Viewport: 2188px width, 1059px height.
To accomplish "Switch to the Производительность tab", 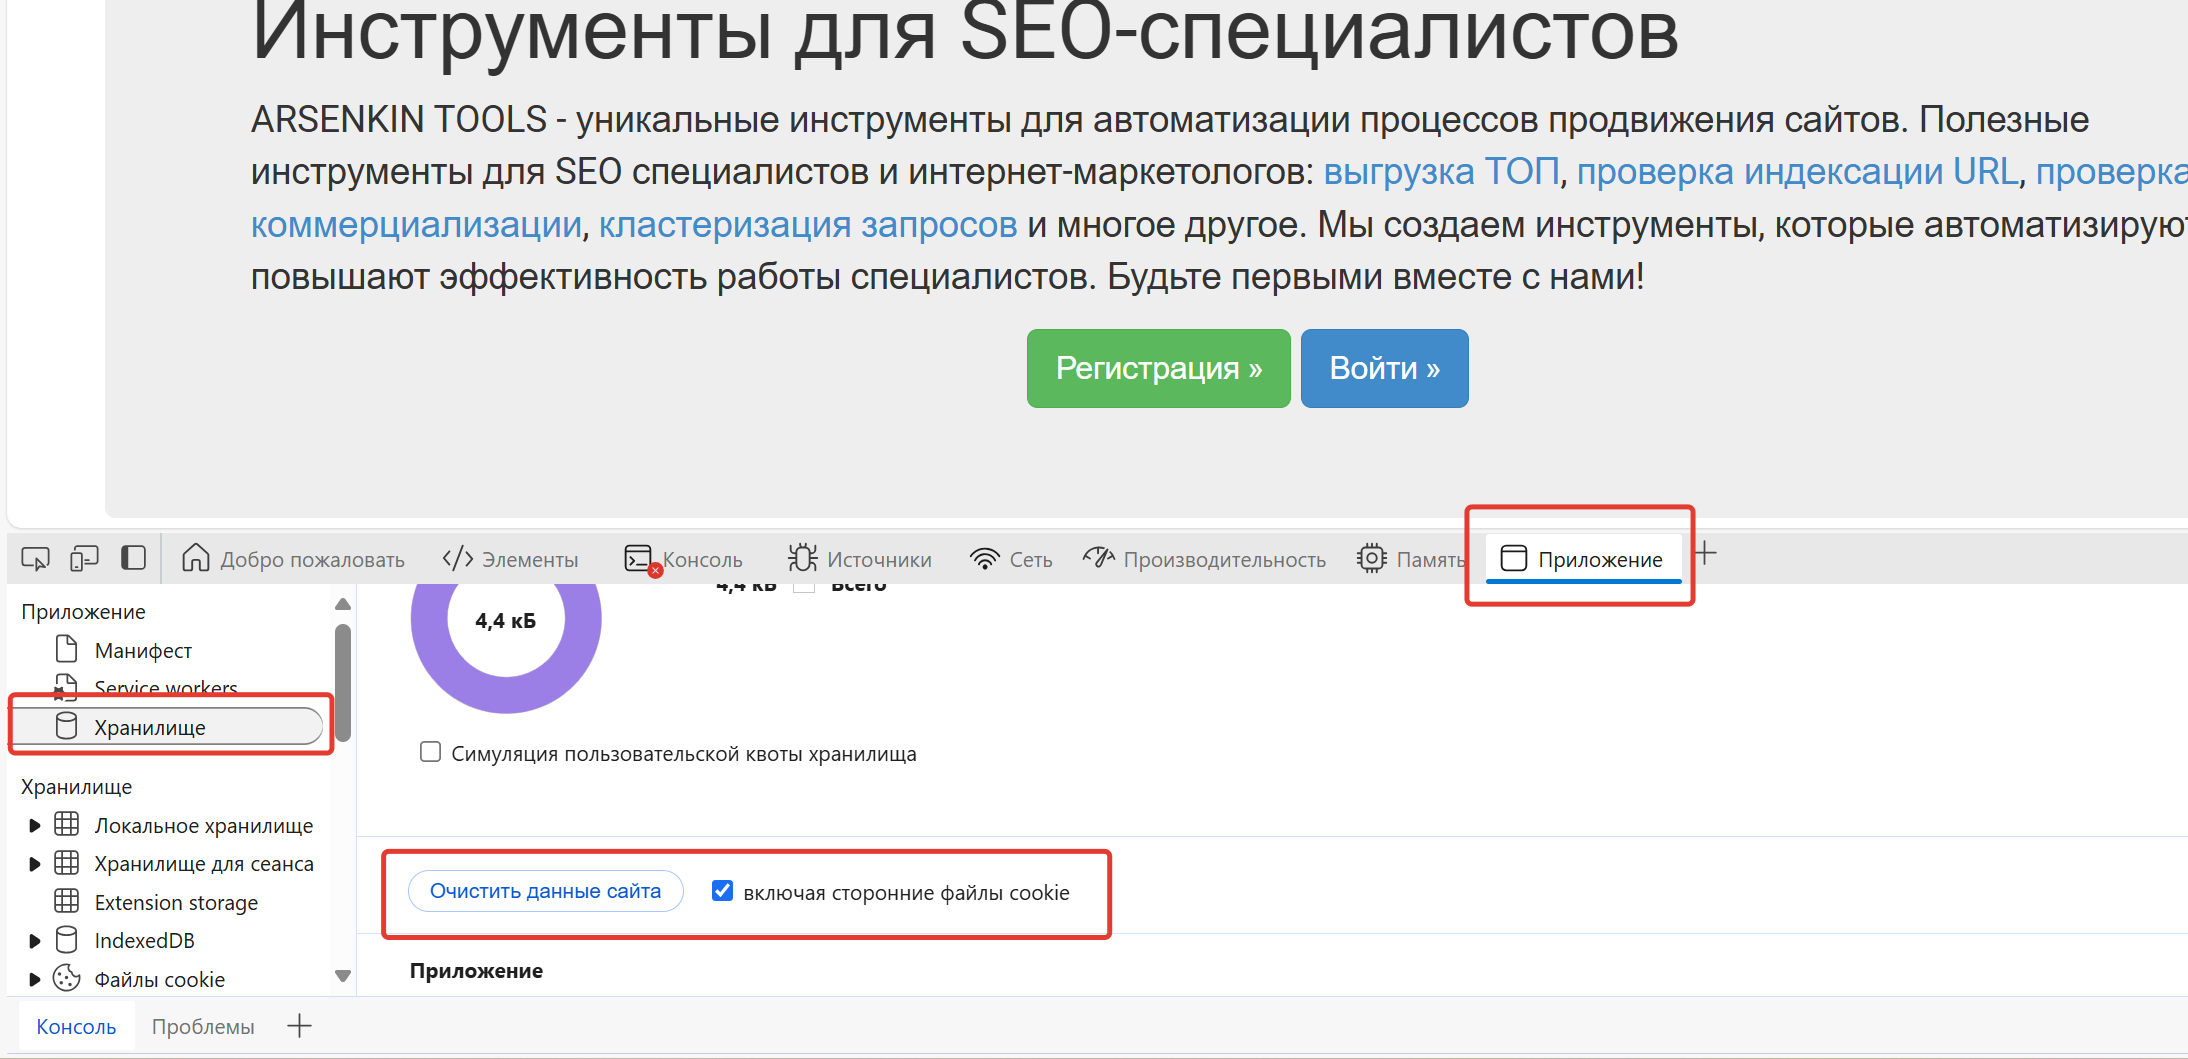I will pyautogui.click(x=1204, y=559).
